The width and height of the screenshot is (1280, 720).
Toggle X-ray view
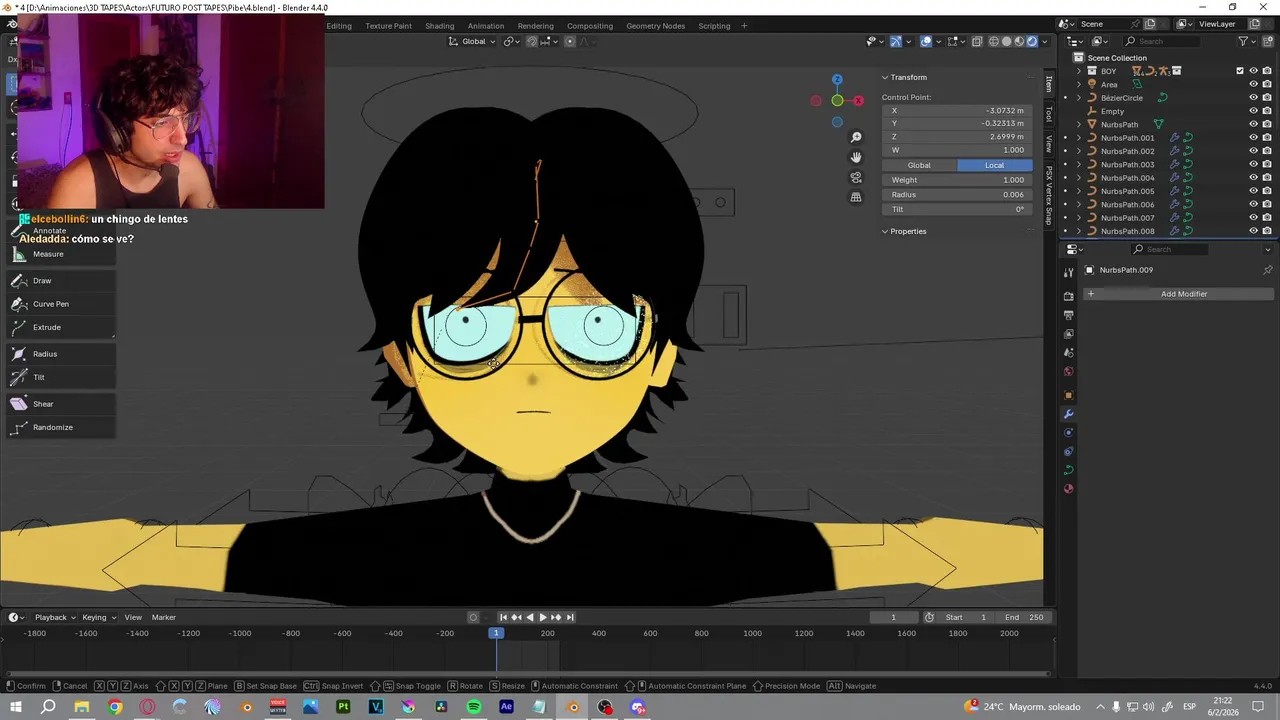[977, 41]
